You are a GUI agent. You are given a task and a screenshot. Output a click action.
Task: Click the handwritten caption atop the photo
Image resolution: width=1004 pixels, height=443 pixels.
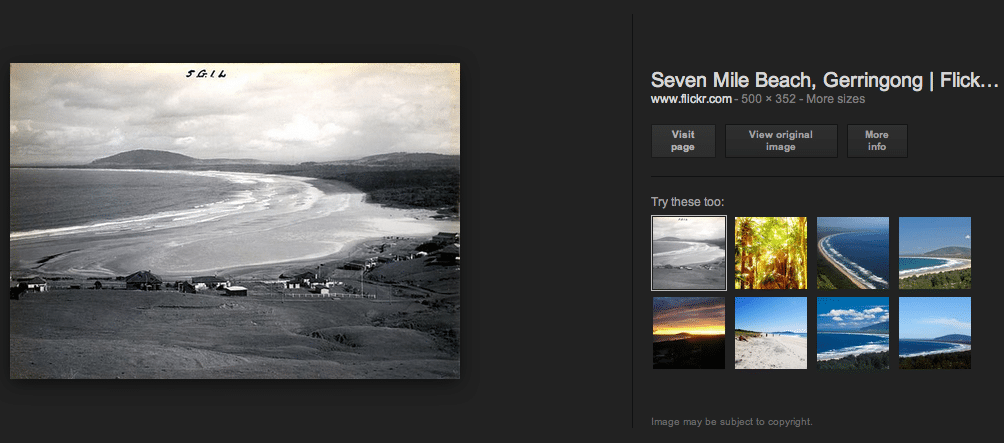tap(206, 74)
